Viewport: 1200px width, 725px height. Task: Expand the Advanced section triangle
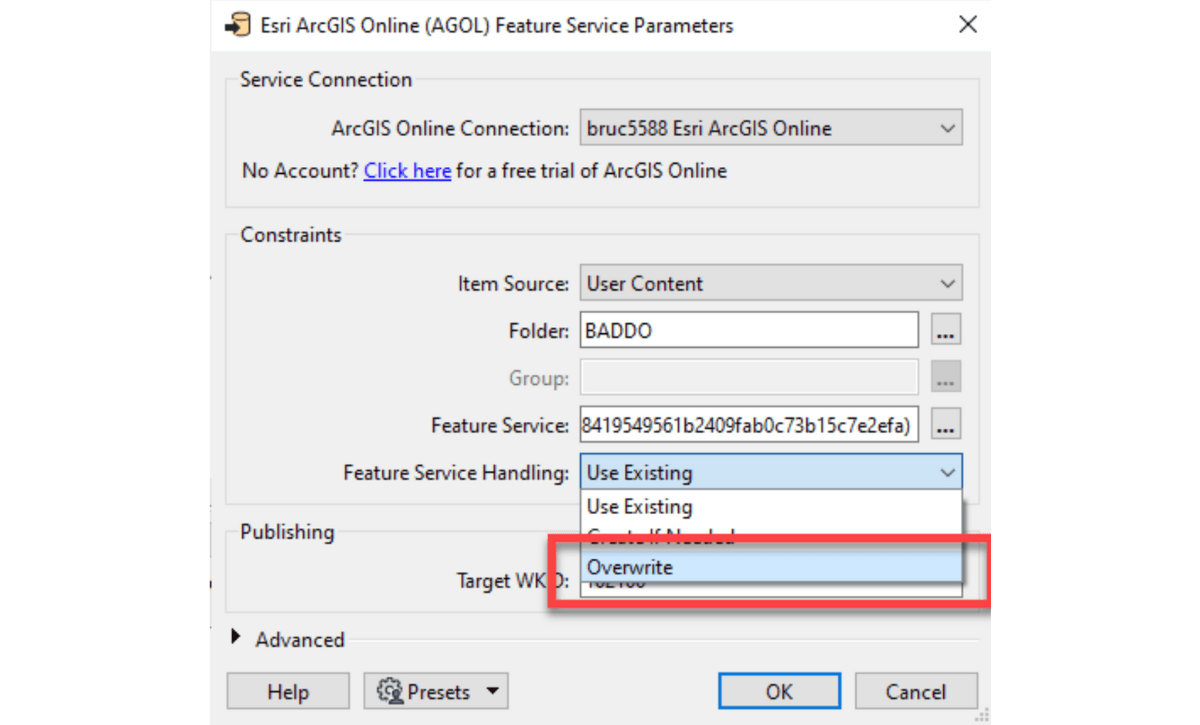pyautogui.click(x=236, y=636)
